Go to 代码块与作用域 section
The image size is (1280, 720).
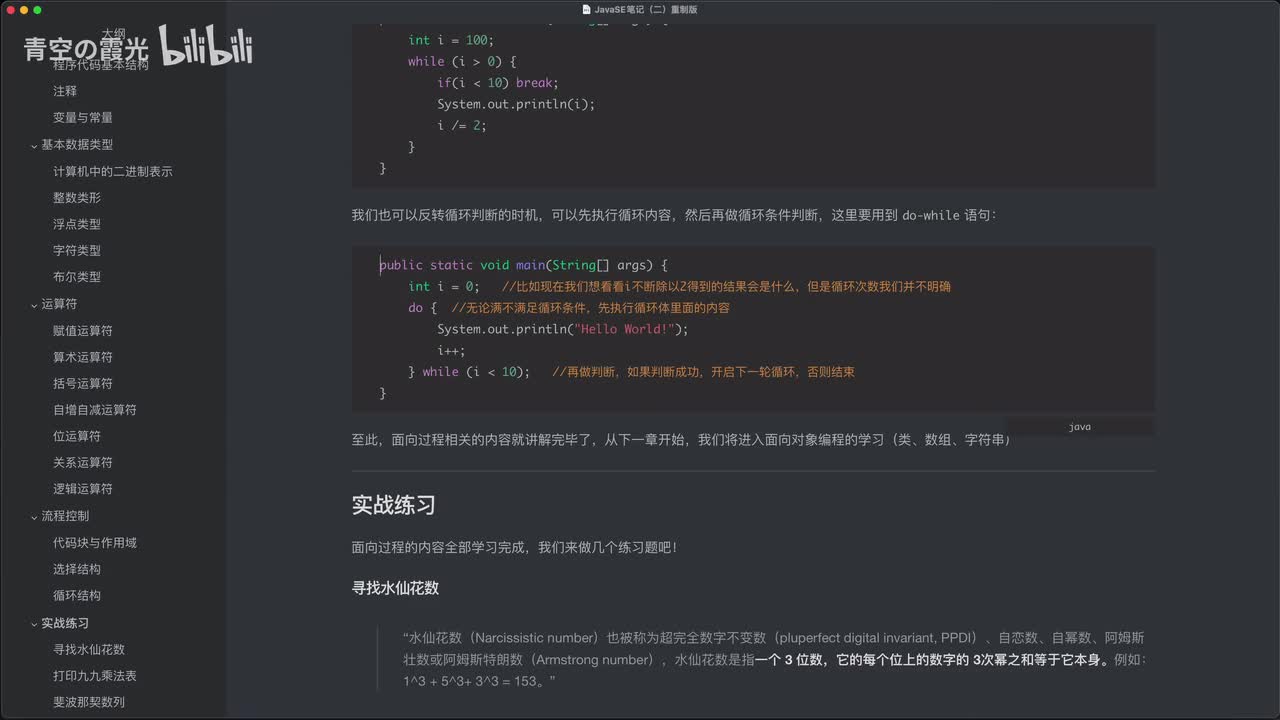click(x=95, y=543)
